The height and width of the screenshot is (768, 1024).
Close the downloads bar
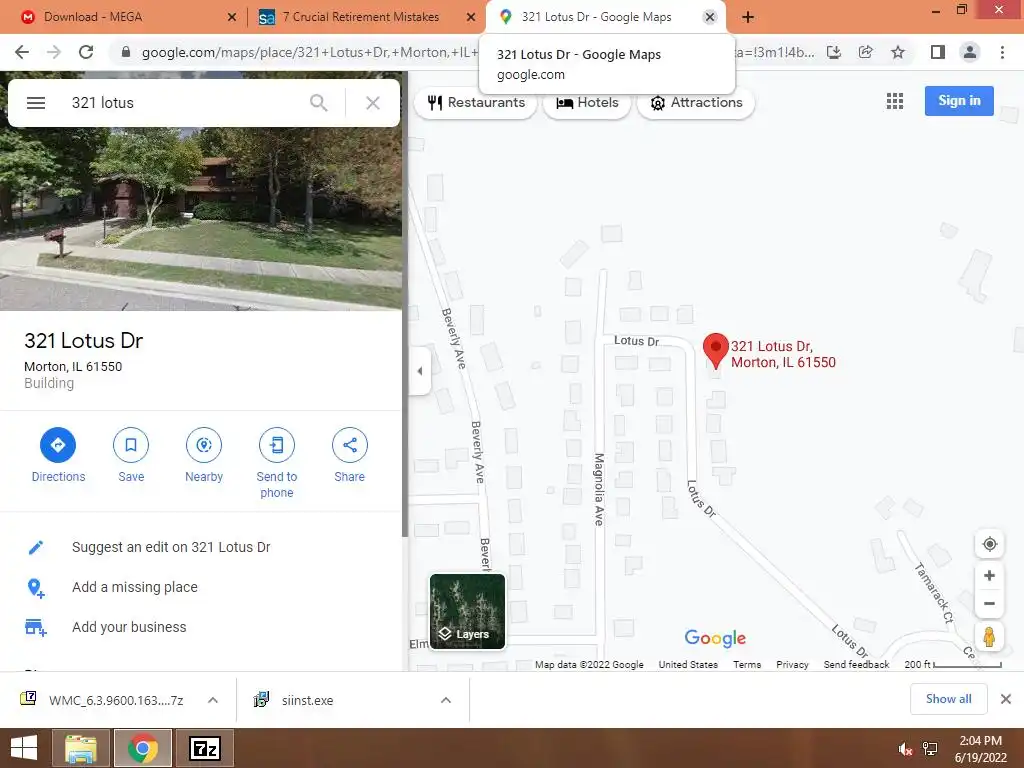point(1006,699)
